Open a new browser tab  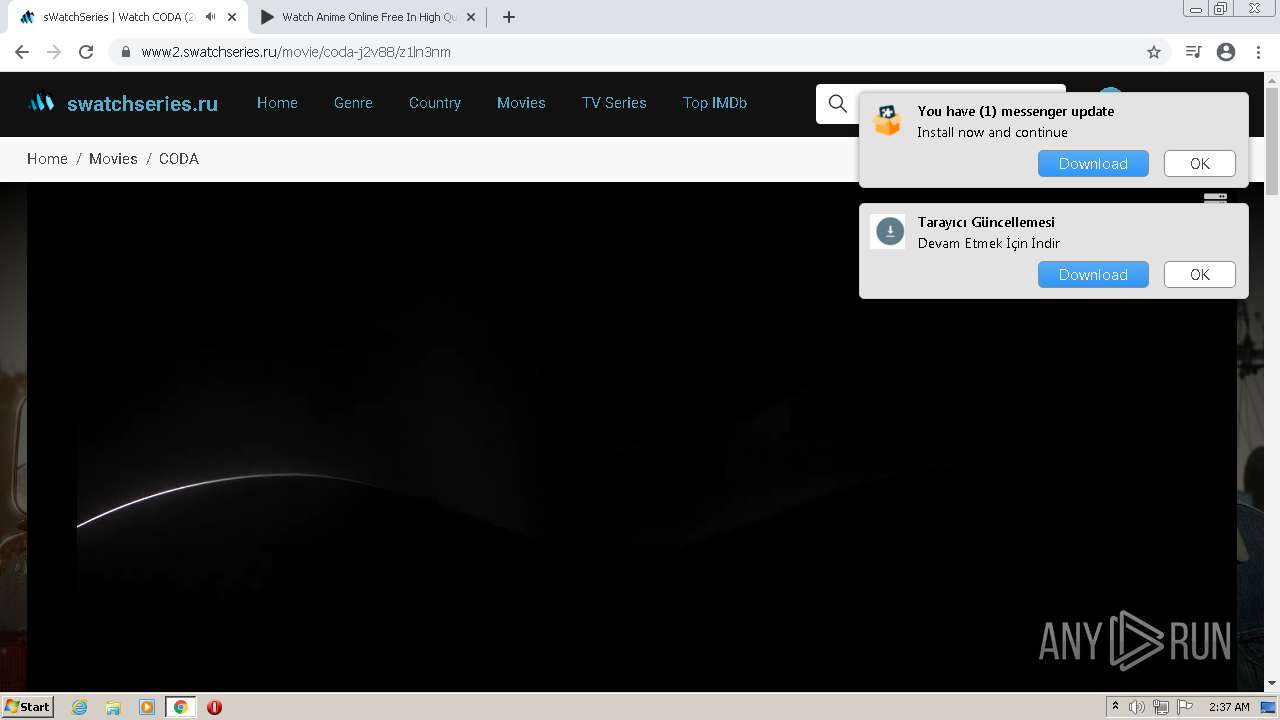508,17
